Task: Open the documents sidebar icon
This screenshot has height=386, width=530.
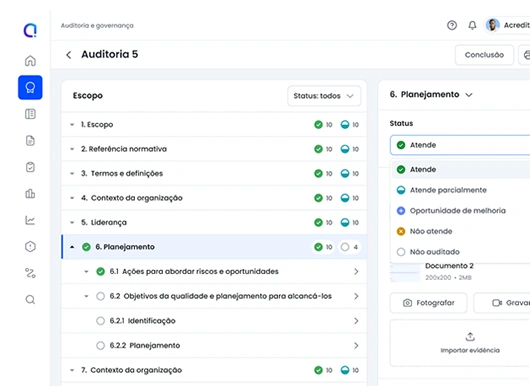Action: pyautogui.click(x=30, y=140)
